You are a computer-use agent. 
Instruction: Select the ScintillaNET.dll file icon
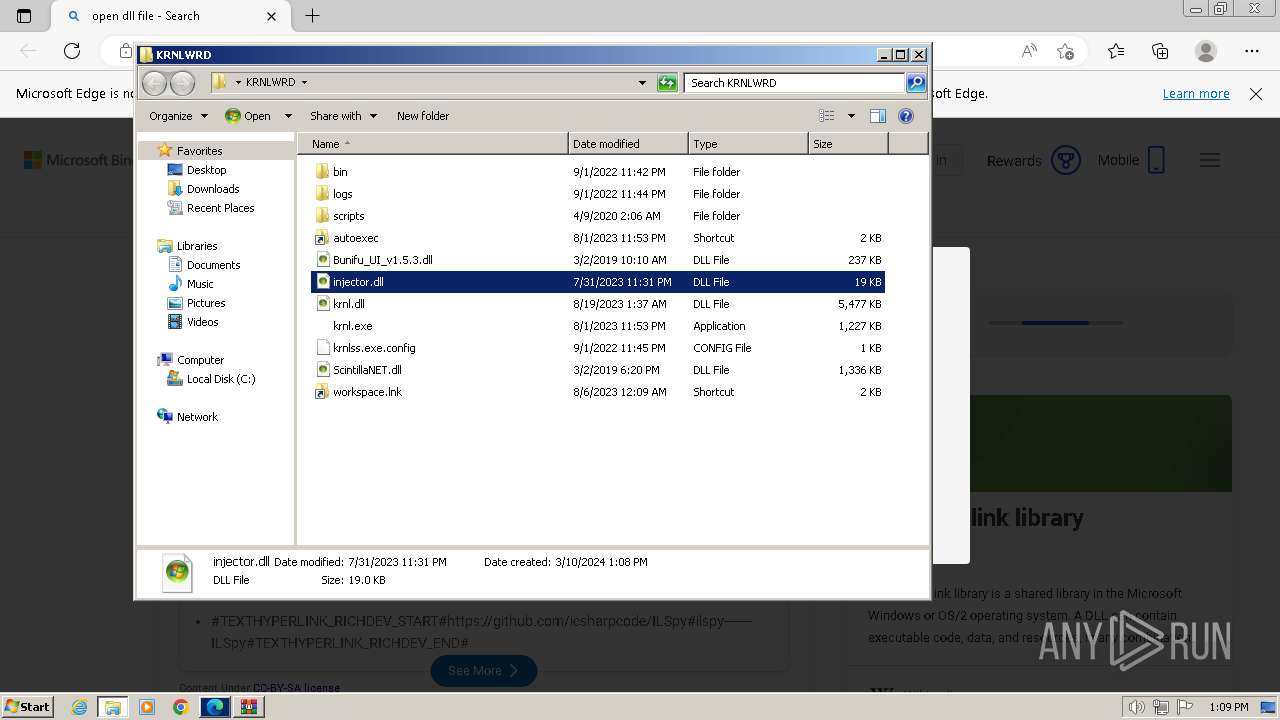point(322,370)
